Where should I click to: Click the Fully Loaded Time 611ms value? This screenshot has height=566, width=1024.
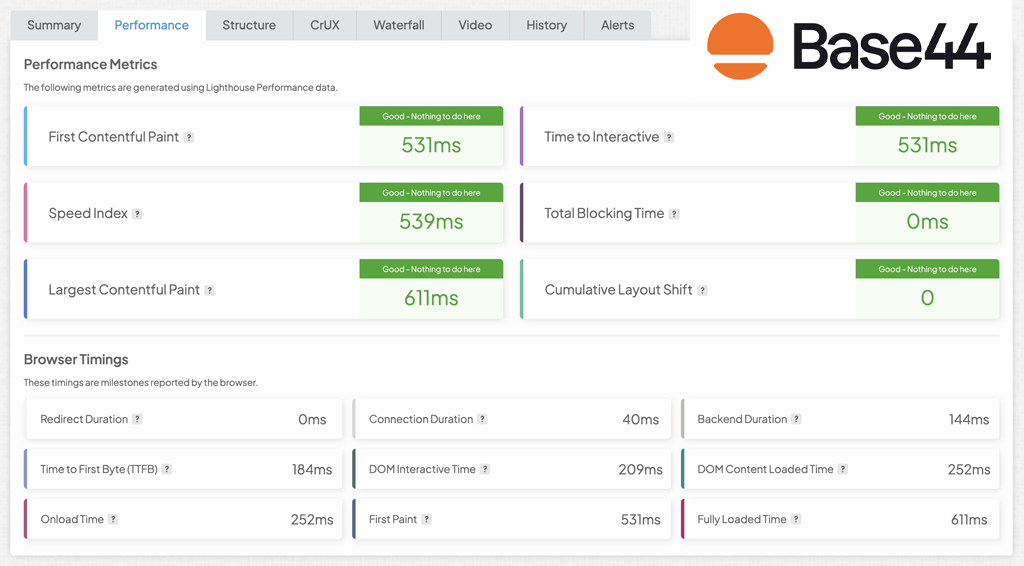969,519
